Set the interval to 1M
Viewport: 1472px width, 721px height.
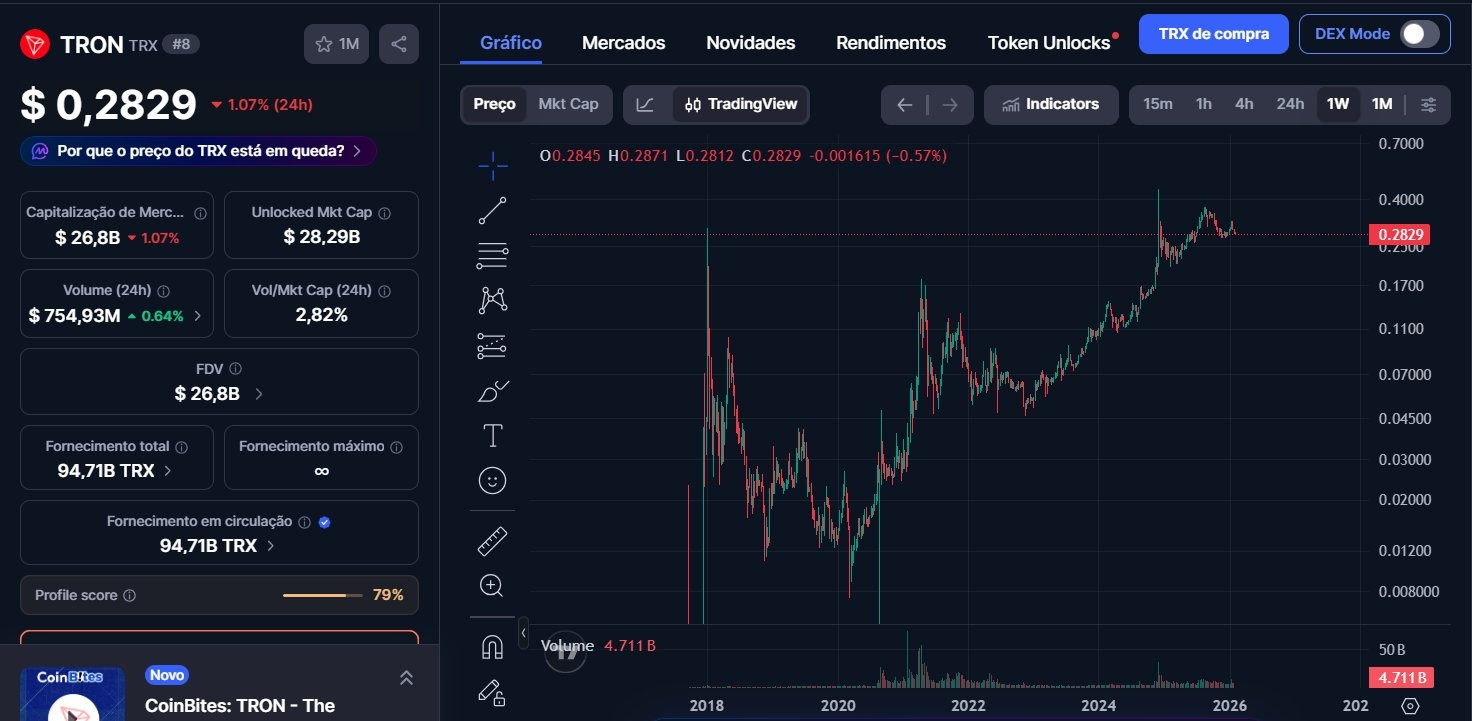click(1382, 104)
